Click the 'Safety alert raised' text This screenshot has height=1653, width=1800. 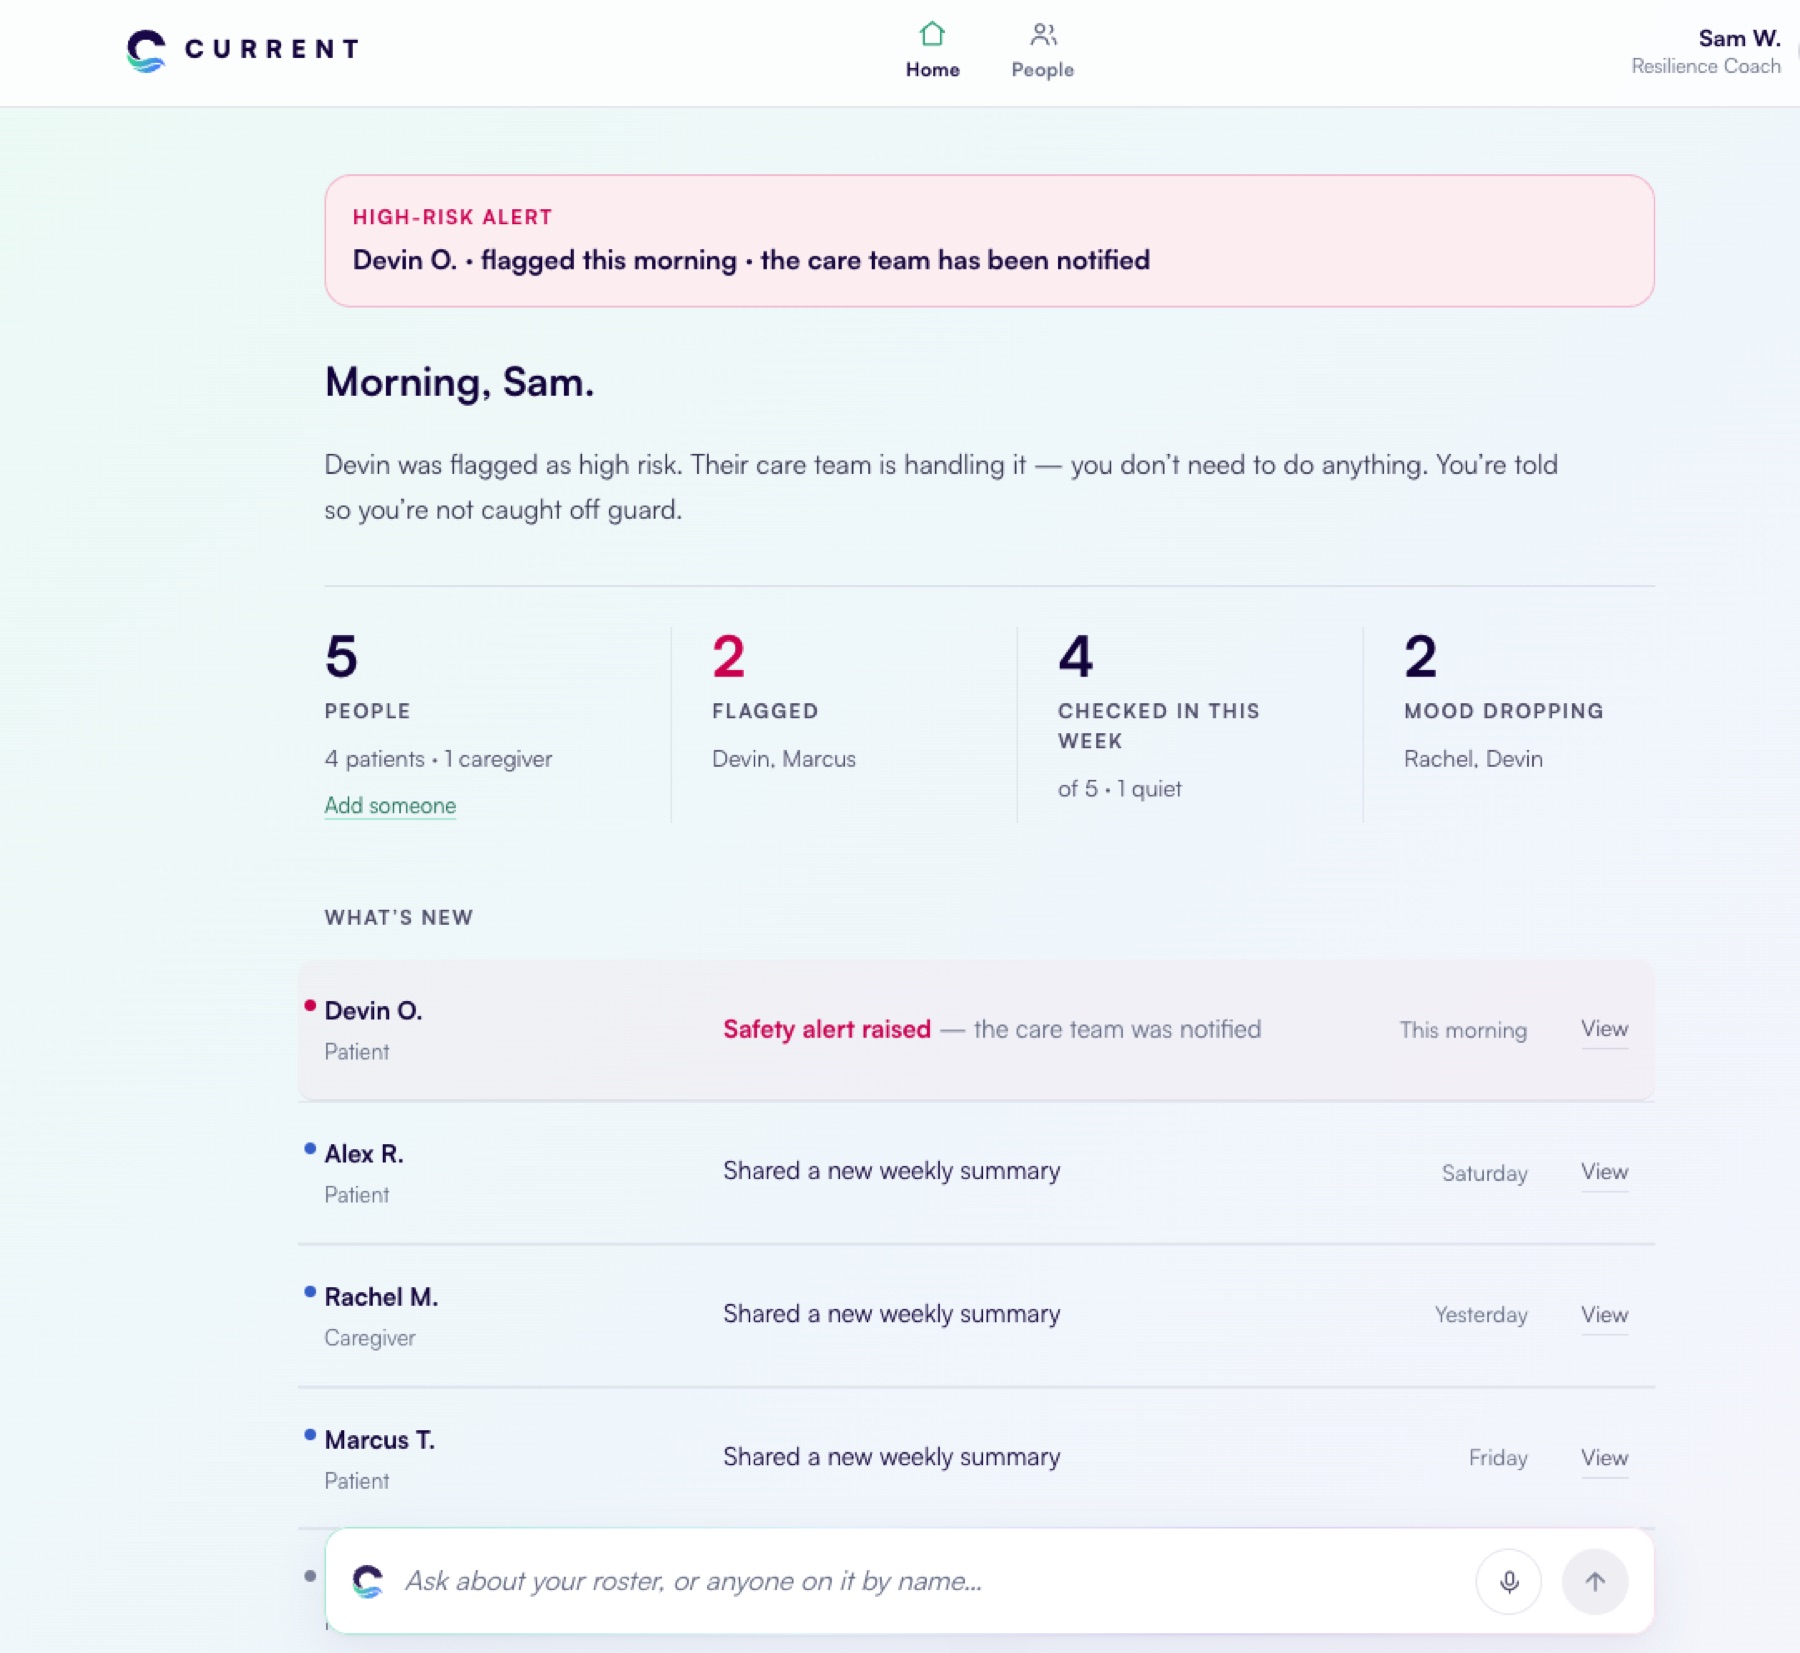coord(827,1029)
